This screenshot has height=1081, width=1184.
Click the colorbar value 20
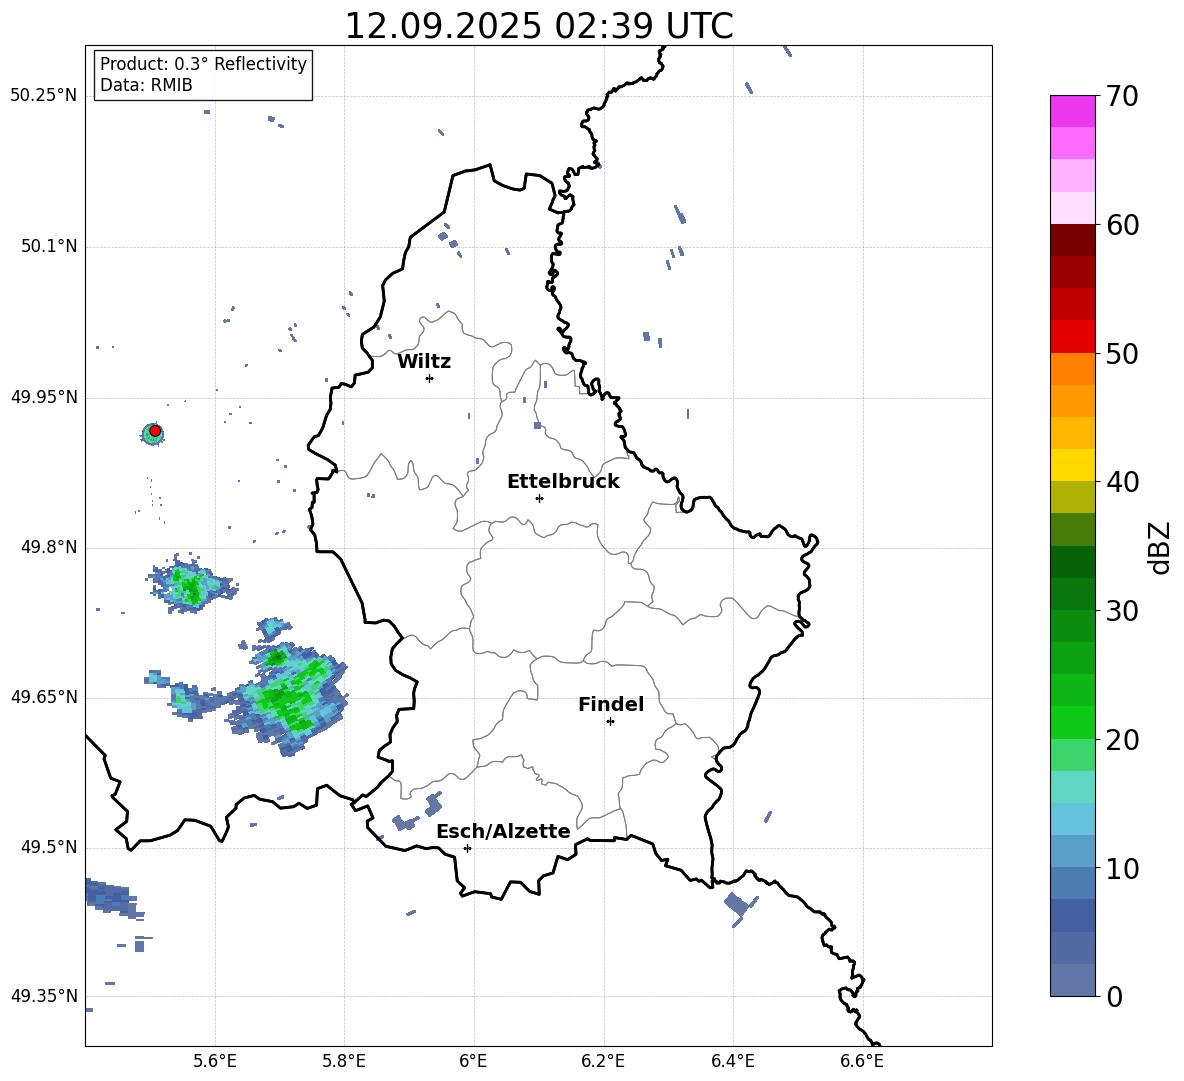1122,740
